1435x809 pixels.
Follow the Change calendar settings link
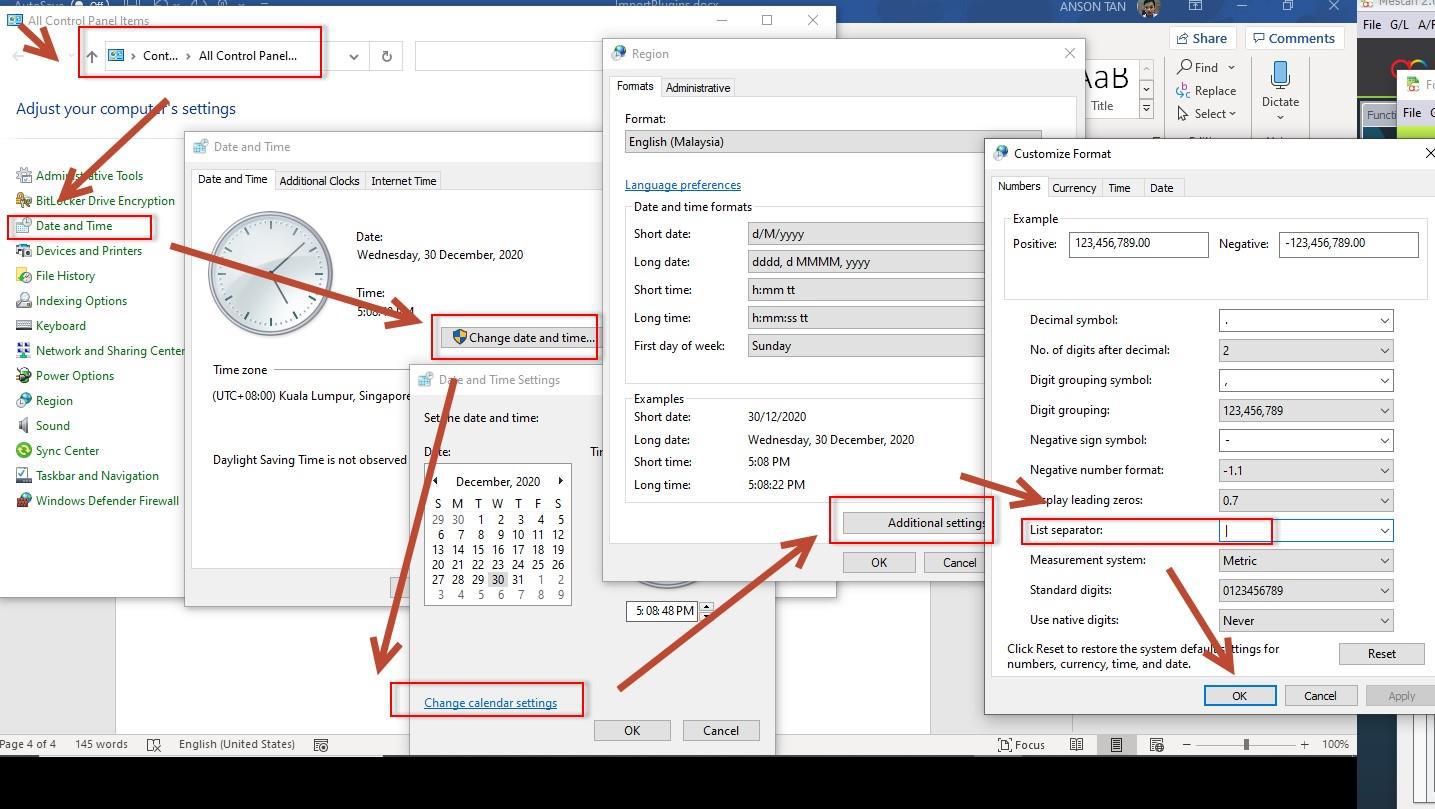point(489,702)
